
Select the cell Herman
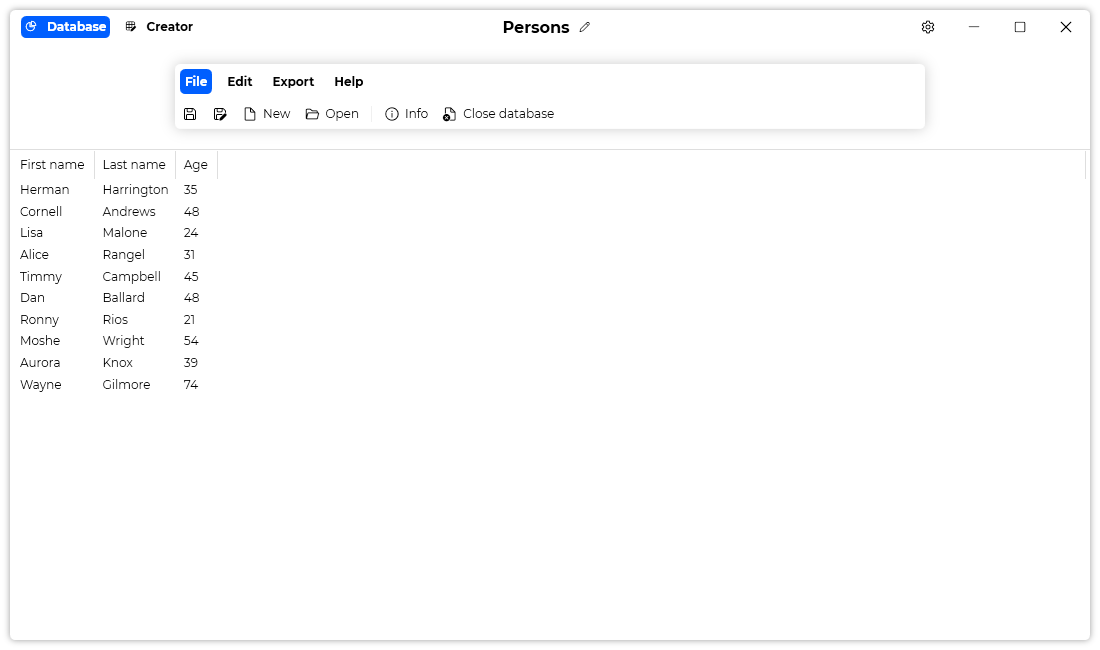click(45, 189)
